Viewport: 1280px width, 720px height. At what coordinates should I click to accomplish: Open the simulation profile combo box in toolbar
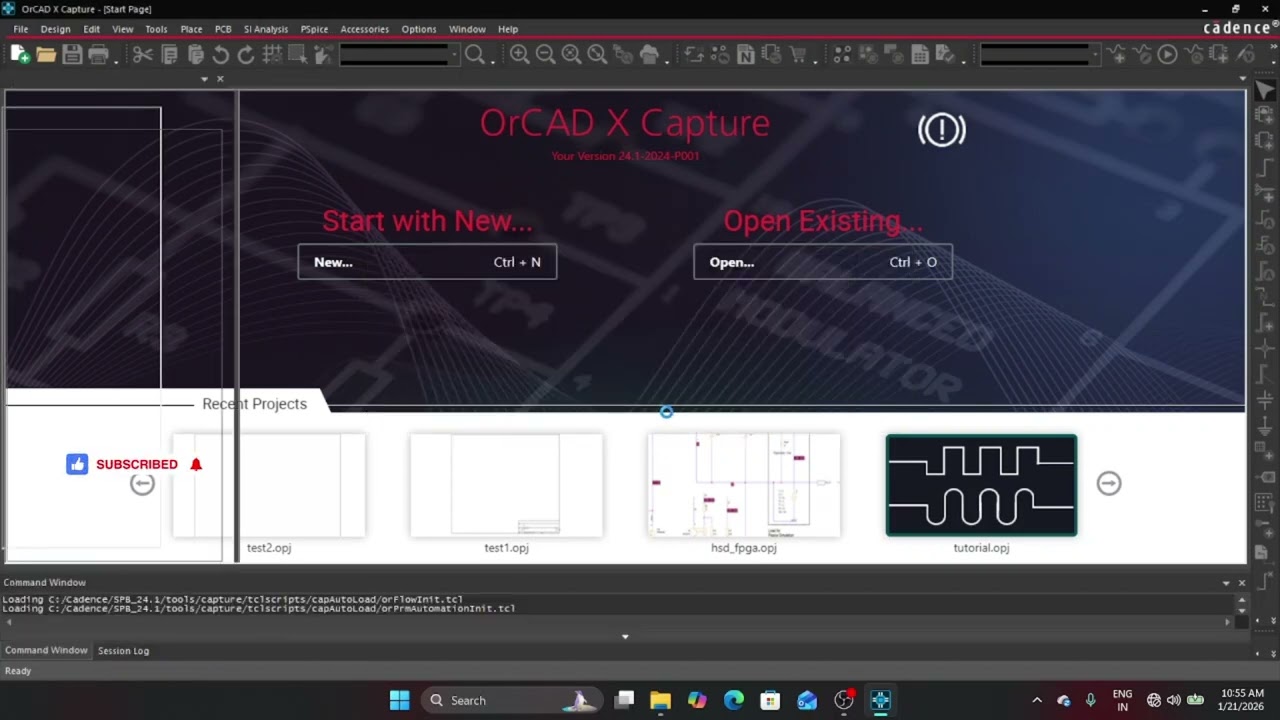click(x=1040, y=55)
